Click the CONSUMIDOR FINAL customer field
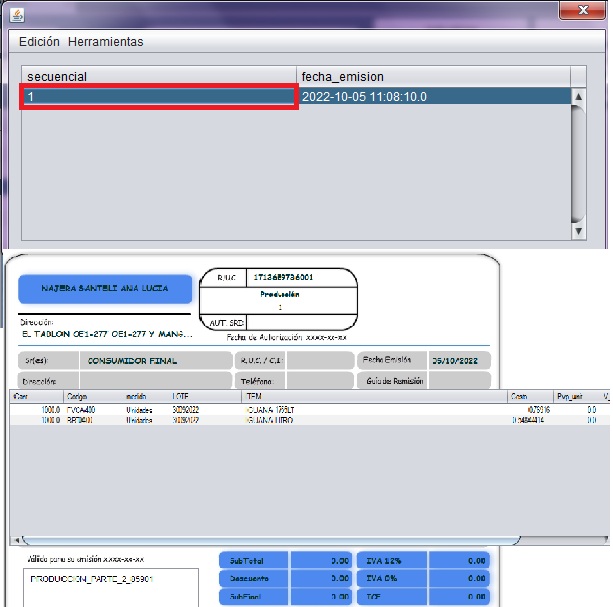Screen dimensions: 613x607 point(148,360)
